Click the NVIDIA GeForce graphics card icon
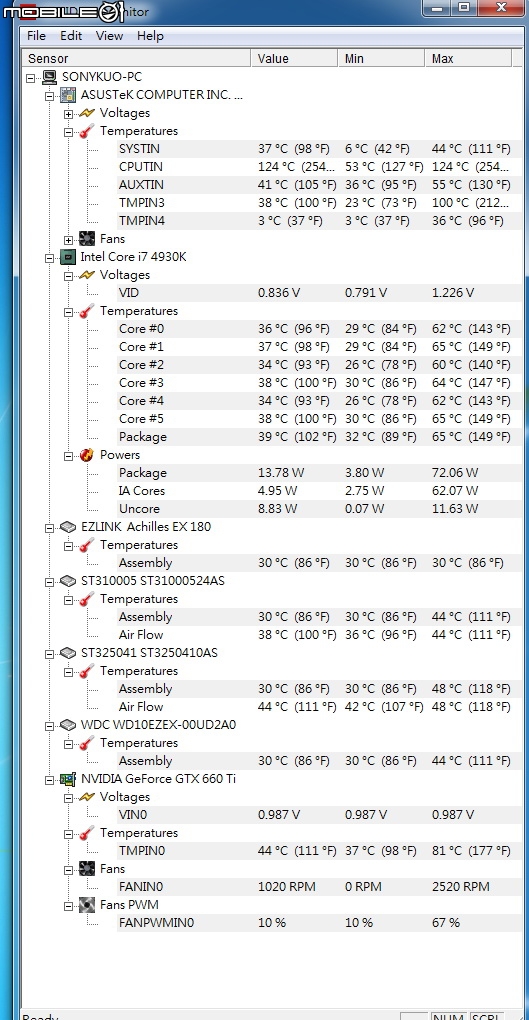Image resolution: width=529 pixels, height=1020 pixels. [67, 779]
